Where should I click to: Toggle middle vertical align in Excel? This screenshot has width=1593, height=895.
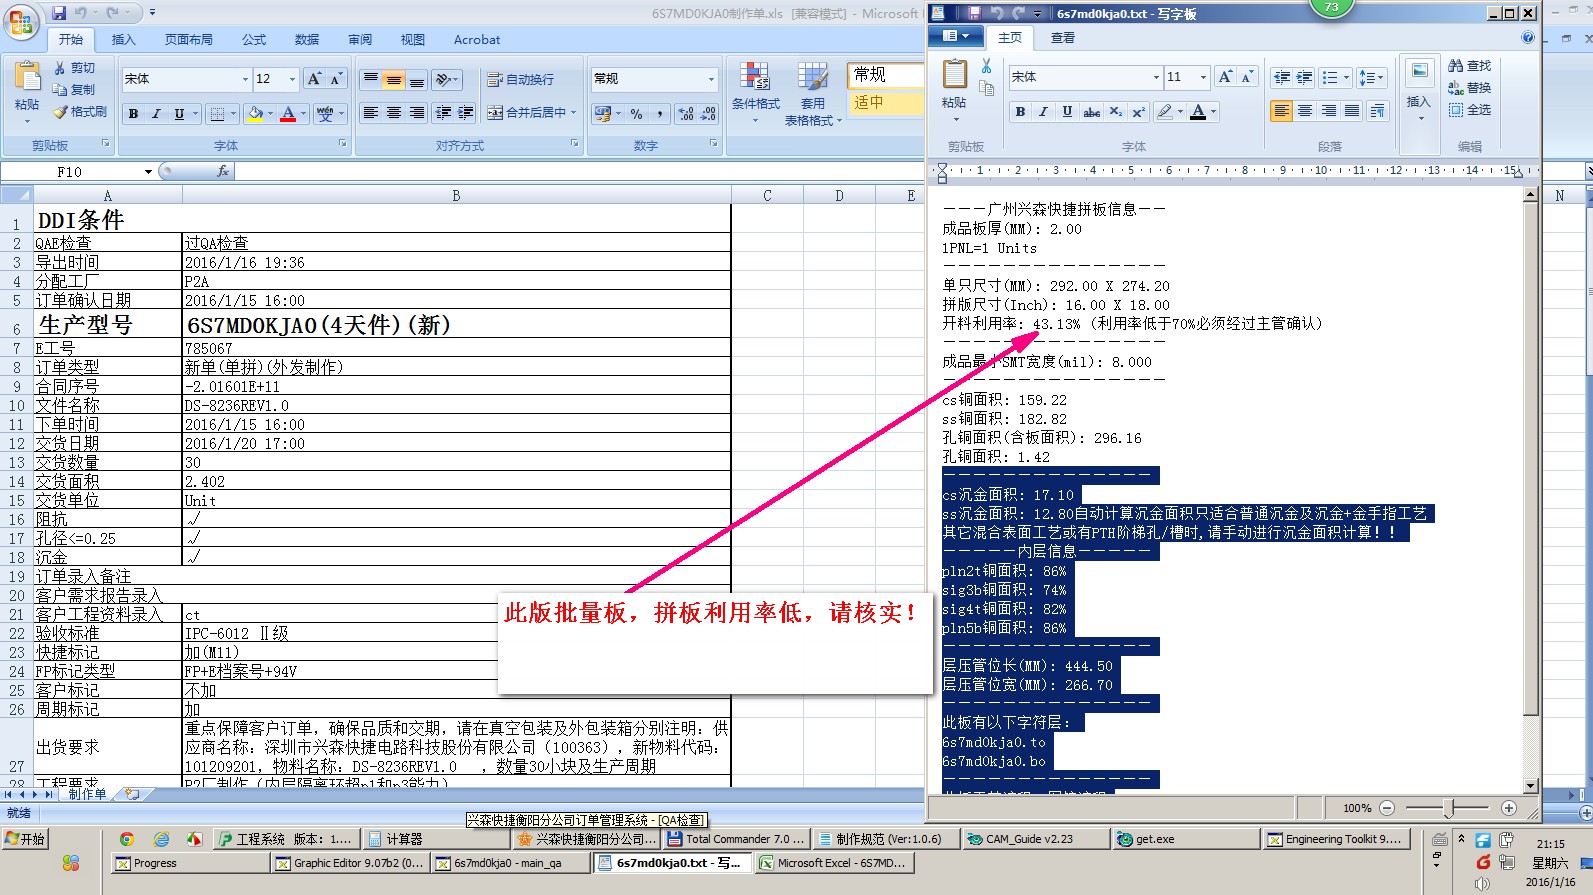pyautogui.click(x=394, y=79)
